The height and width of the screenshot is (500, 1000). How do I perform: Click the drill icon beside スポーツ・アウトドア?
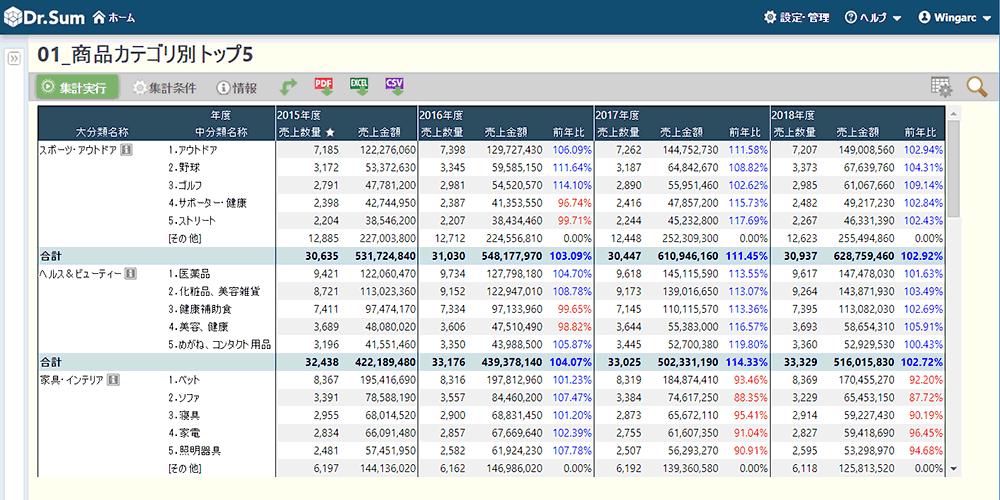tap(127, 150)
